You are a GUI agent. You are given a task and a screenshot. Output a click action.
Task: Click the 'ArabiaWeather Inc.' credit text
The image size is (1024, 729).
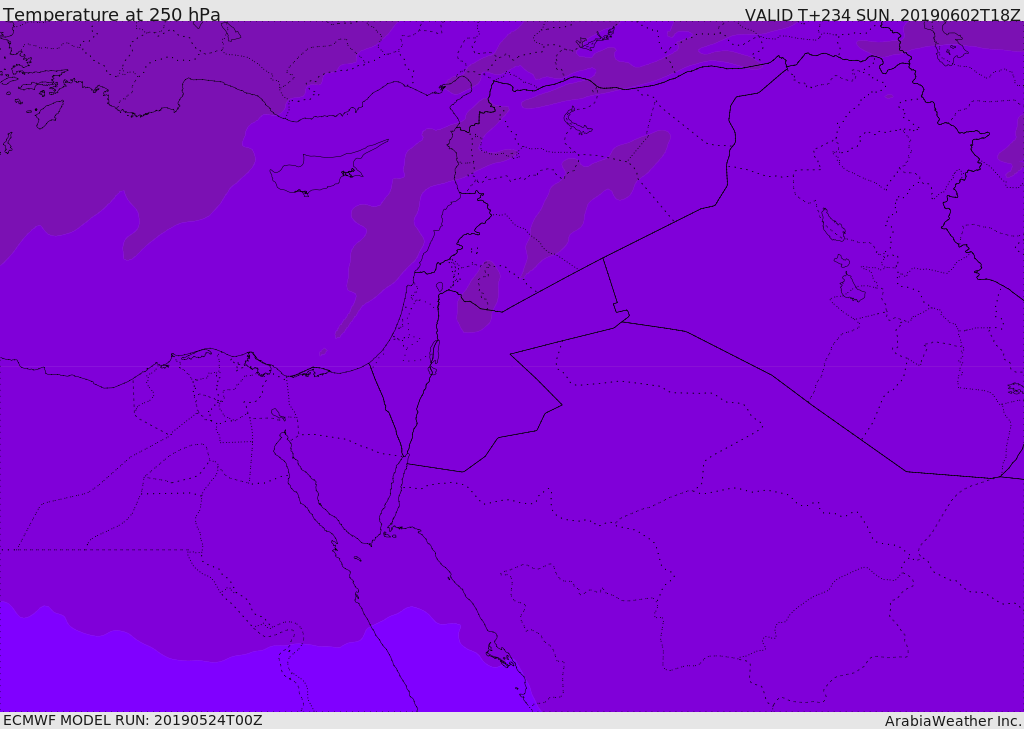click(953, 721)
